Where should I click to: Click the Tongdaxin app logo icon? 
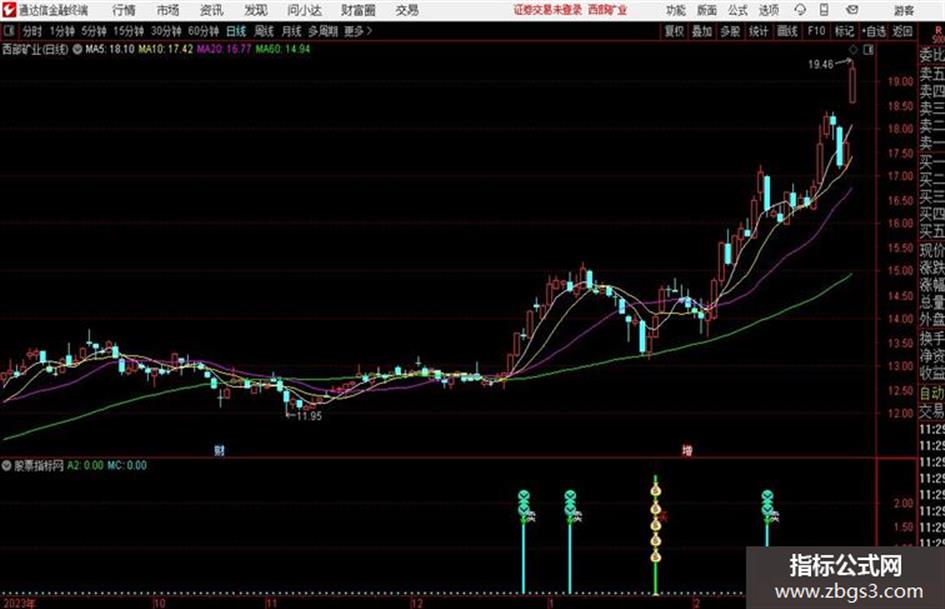(9, 10)
